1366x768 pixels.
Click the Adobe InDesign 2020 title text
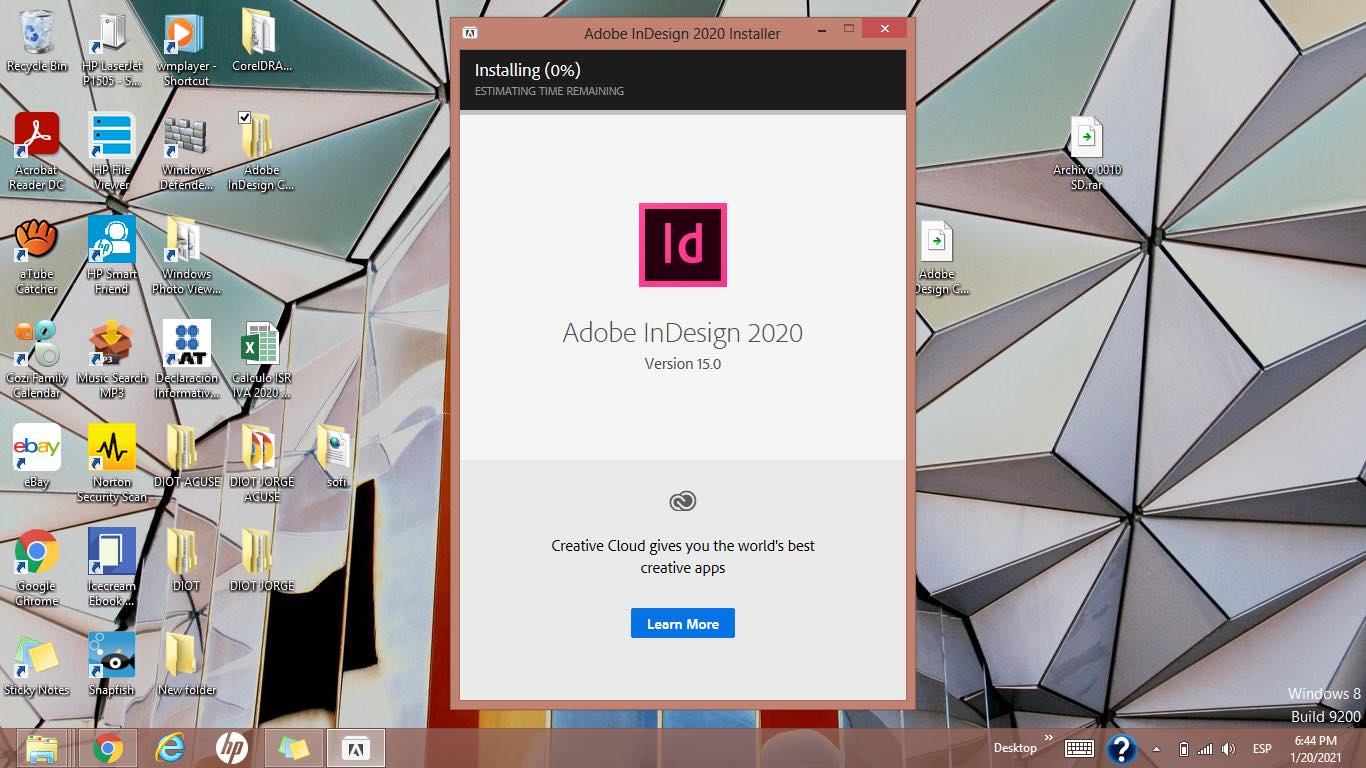tap(683, 332)
